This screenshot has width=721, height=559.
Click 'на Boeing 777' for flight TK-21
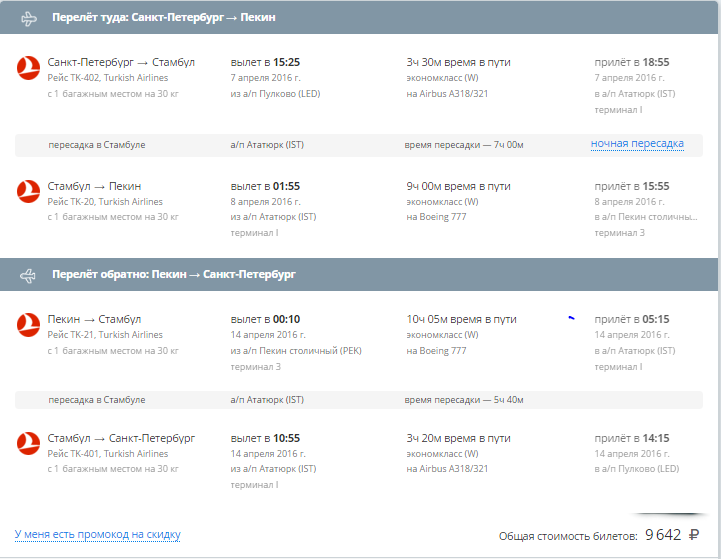[436, 351]
